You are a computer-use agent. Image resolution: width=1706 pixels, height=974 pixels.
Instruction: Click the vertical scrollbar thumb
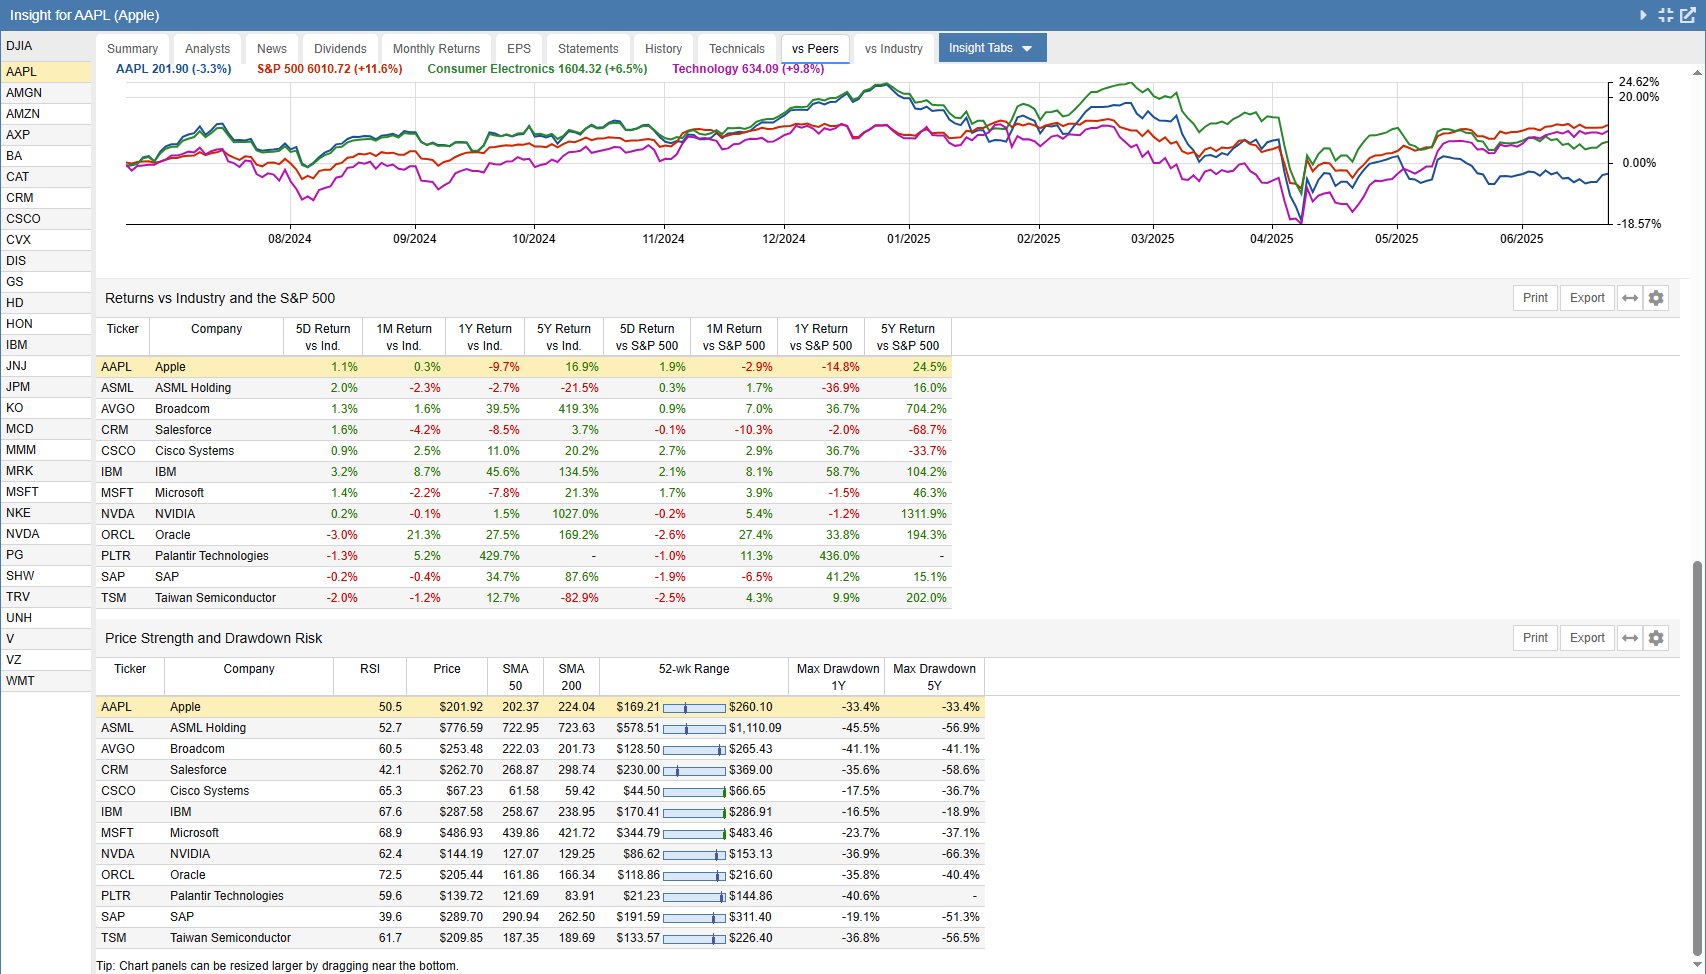point(1697,759)
